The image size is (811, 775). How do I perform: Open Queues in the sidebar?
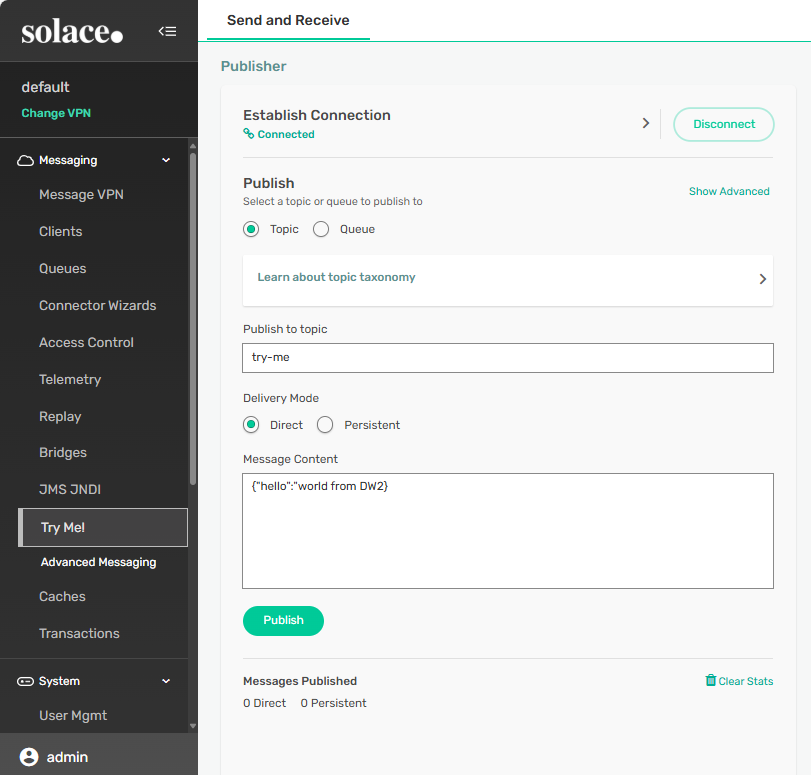click(63, 268)
